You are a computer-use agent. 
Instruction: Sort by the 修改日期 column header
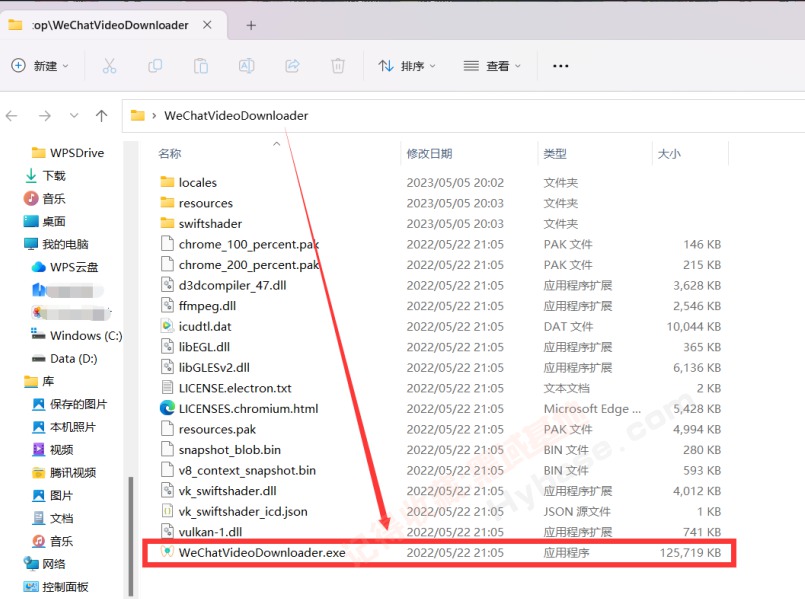pos(429,154)
